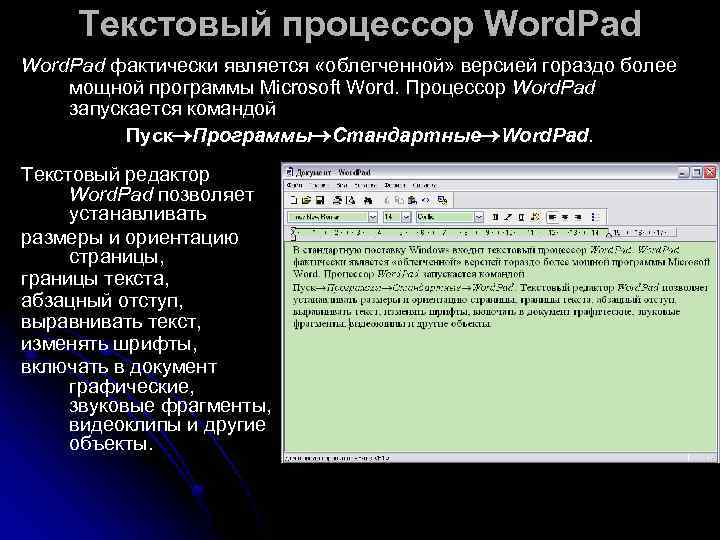Close the WordPad window with the red X
720x540 pixels.
pyautogui.click(x=710, y=173)
